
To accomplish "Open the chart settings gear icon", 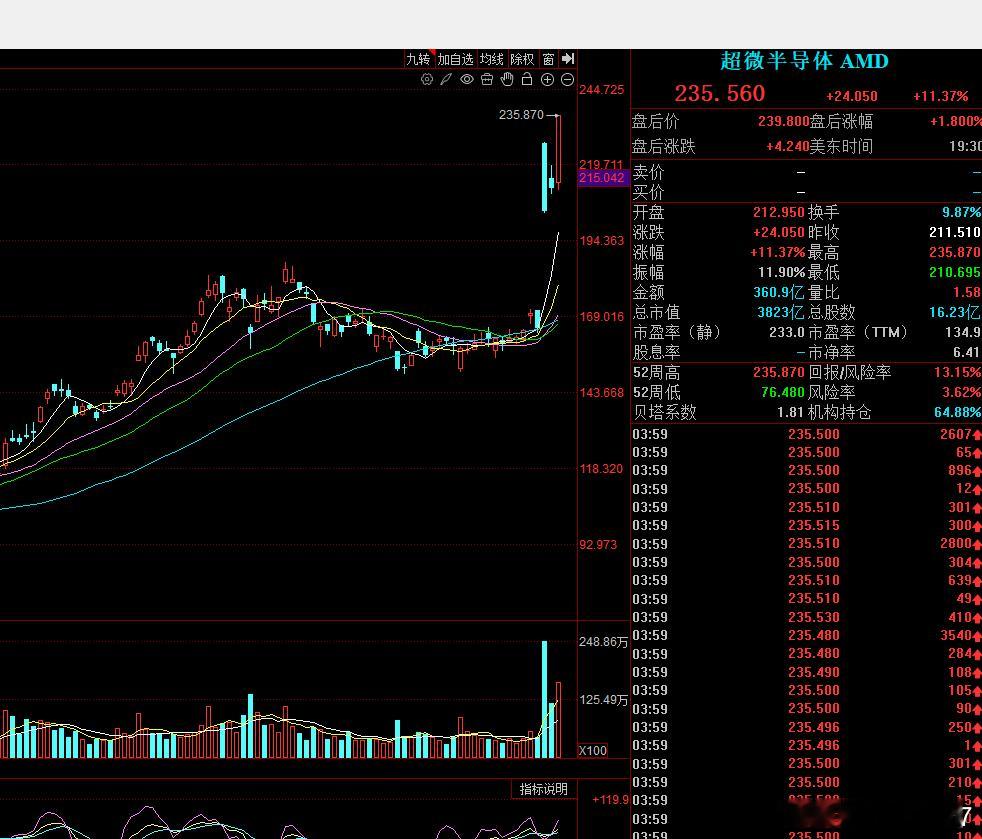I will [426, 79].
